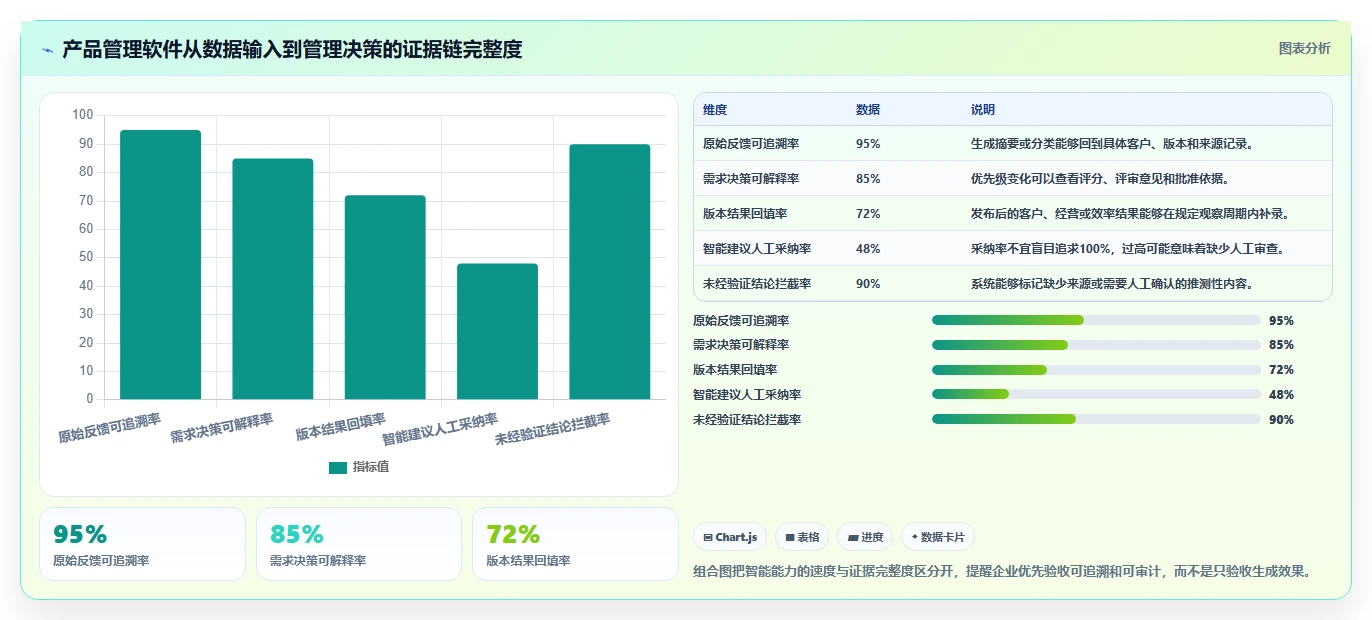This screenshot has height=620, width=1372.
Task: Click the 智能建议人工采纳率 progress bar
Action: [1096, 394]
